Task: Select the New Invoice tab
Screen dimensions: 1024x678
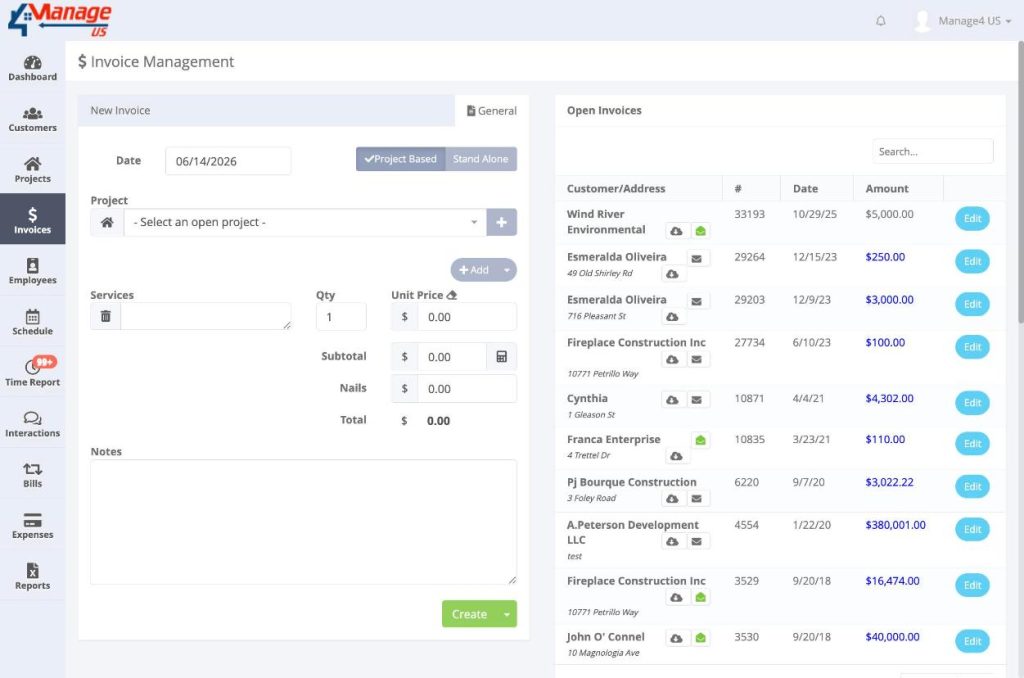Action: tap(120, 110)
